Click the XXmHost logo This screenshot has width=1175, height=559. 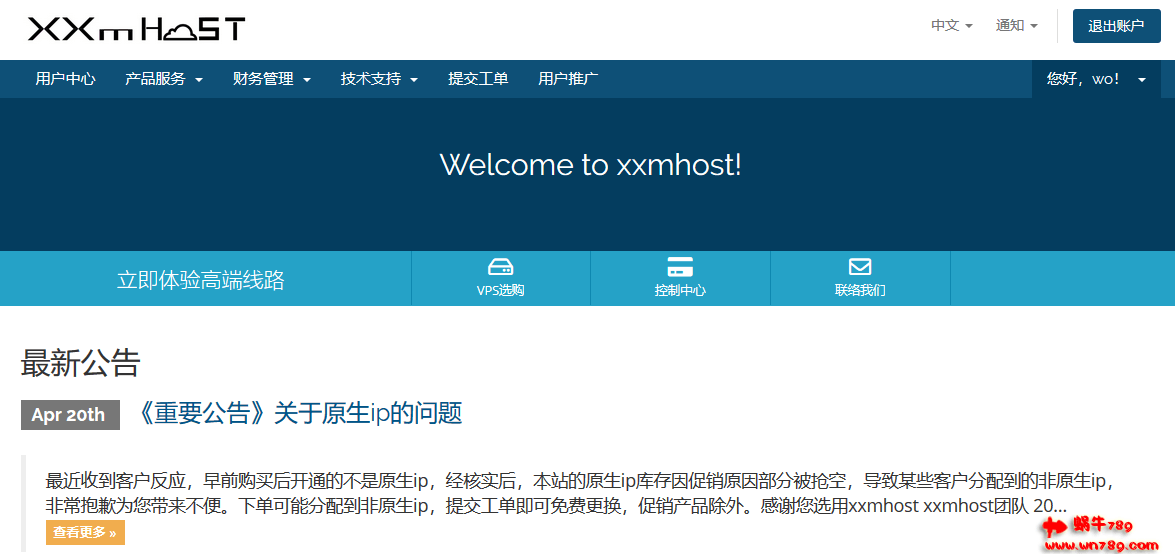(x=136, y=30)
